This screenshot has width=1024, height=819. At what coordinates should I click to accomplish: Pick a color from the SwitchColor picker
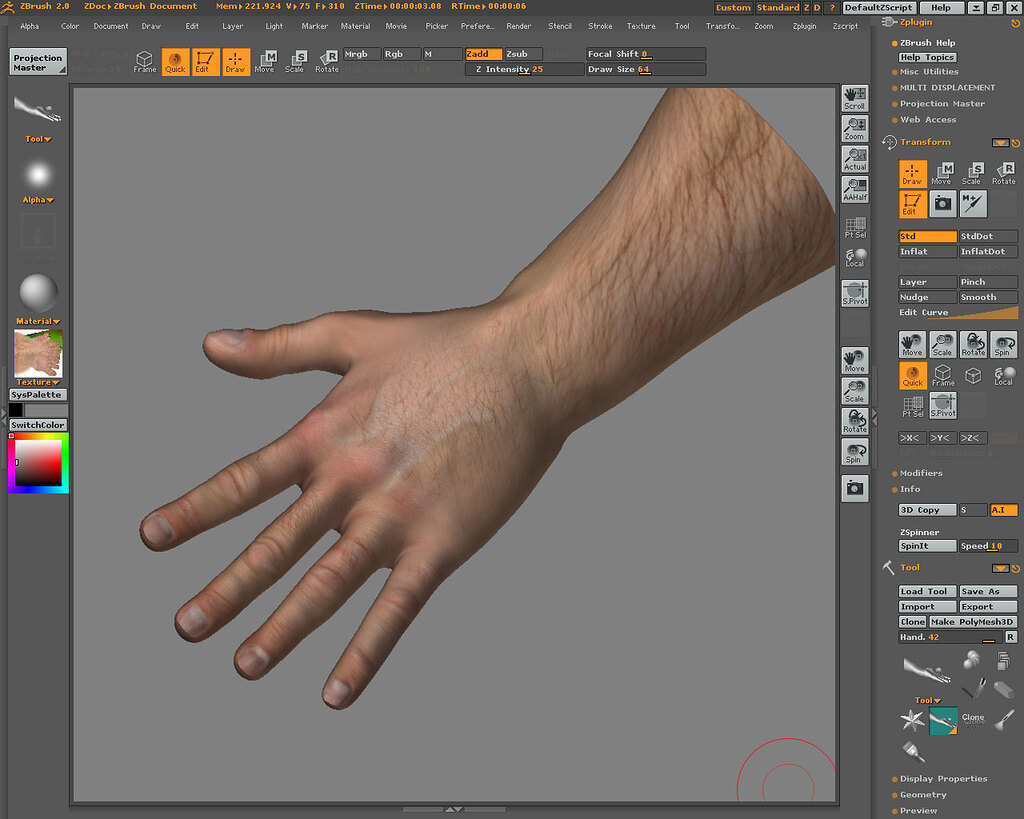point(37,462)
